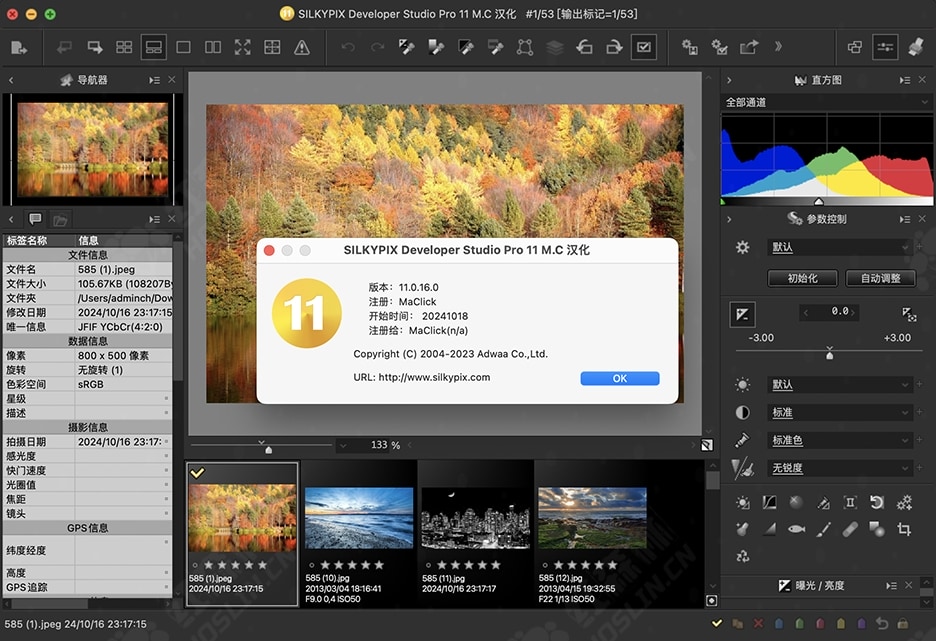Click the sharpness pencil icon
Screen dimensions: 936x641
click(x=742, y=467)
